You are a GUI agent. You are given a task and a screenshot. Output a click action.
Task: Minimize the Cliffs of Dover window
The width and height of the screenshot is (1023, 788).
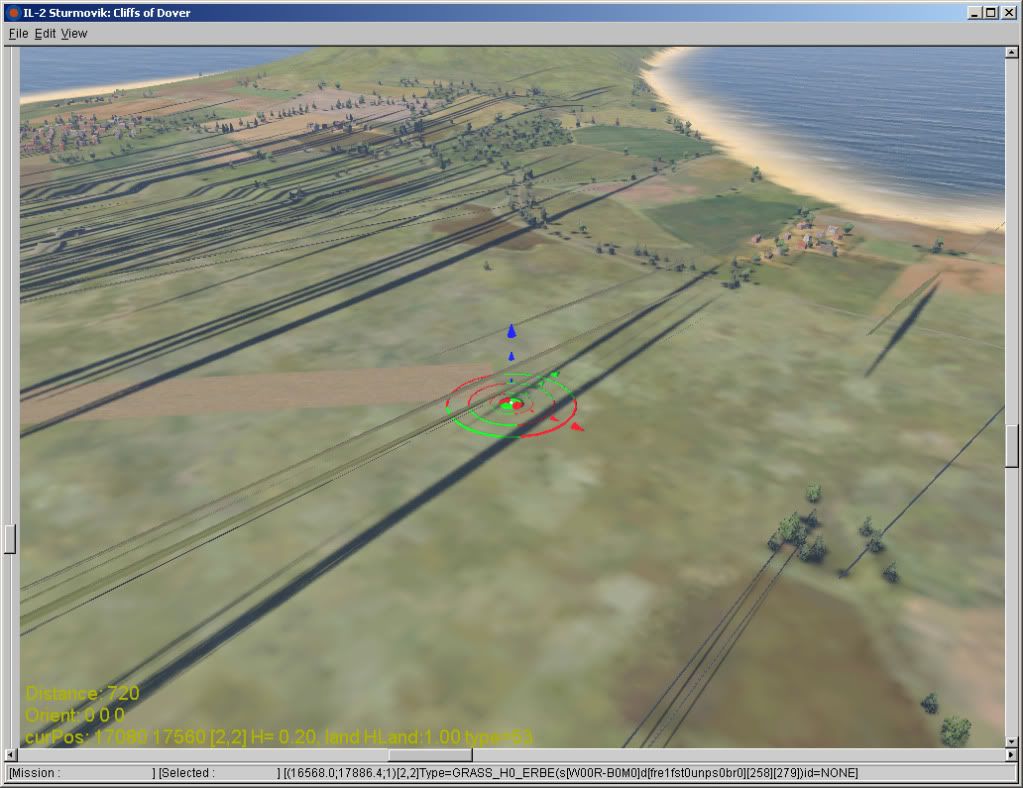(x=975, y=12)
